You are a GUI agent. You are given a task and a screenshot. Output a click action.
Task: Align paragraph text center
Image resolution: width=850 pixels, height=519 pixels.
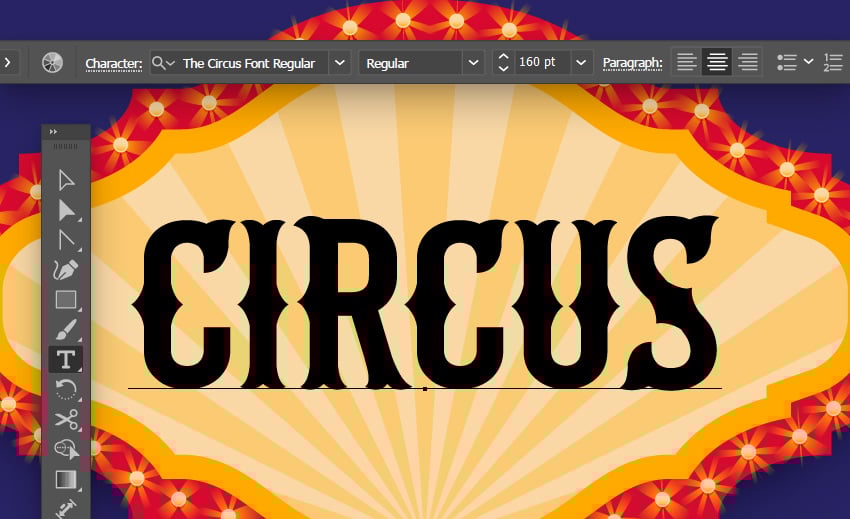click(x=717, y=62)
